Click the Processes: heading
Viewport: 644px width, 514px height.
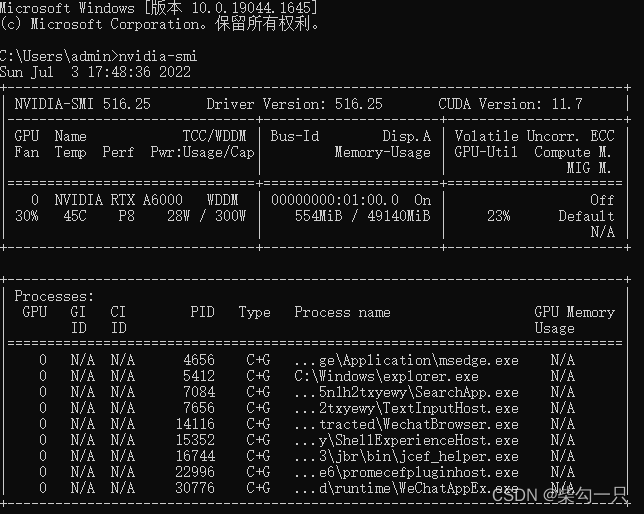click(x=54, y=296)
